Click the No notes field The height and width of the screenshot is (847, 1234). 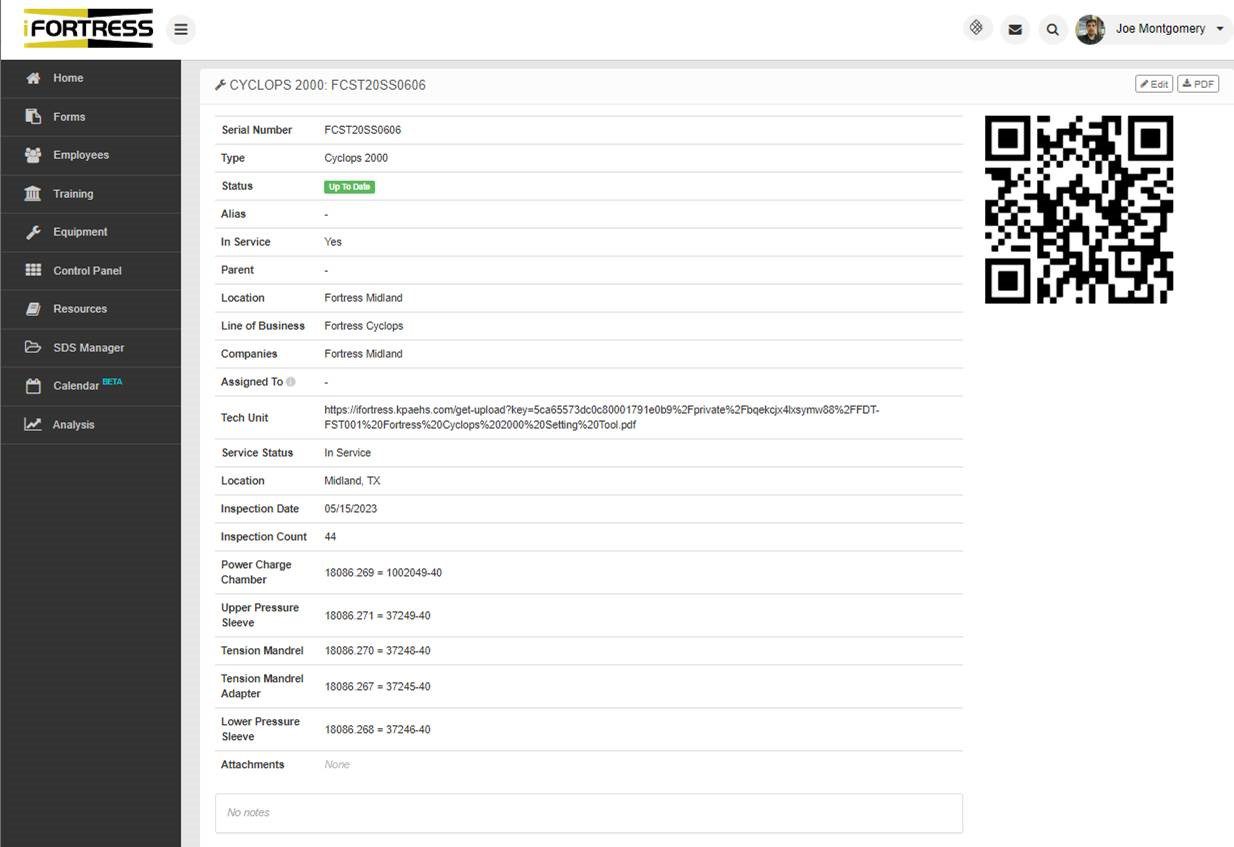click(x=589, y=813)
